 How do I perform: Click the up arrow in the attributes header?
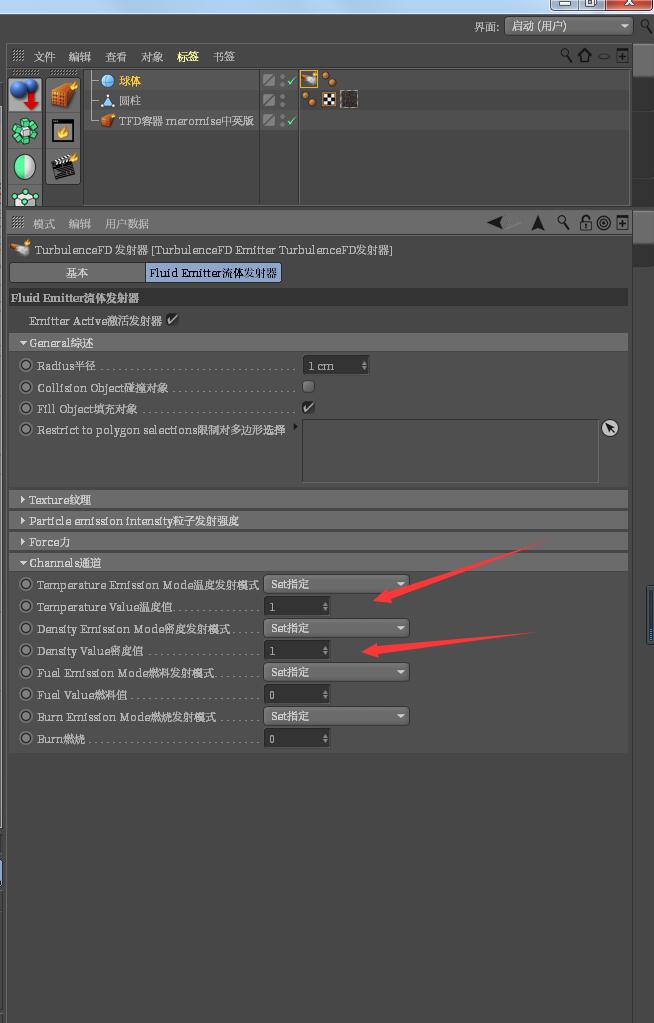coord(538,223)
